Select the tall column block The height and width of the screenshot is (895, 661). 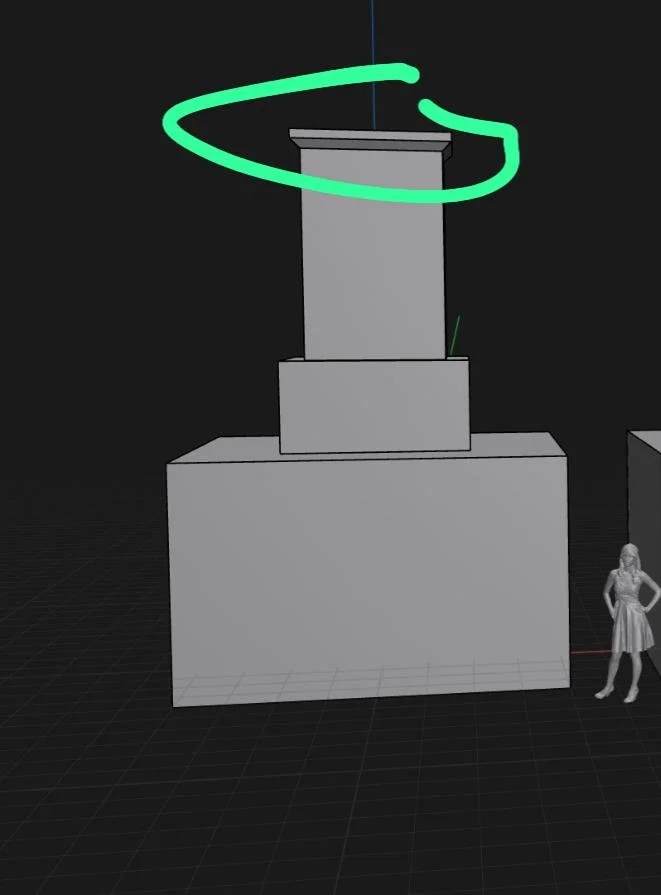[373, 254]
